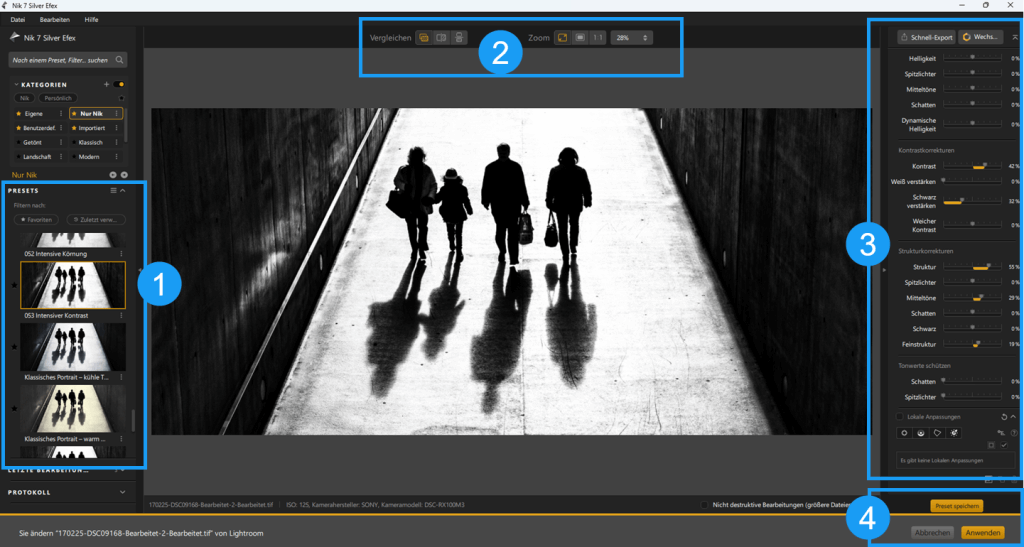Screen dimensions: 1024x547
Task: Set zoom to 1:1
Action: pyautogui.click(x=598, y=38)
